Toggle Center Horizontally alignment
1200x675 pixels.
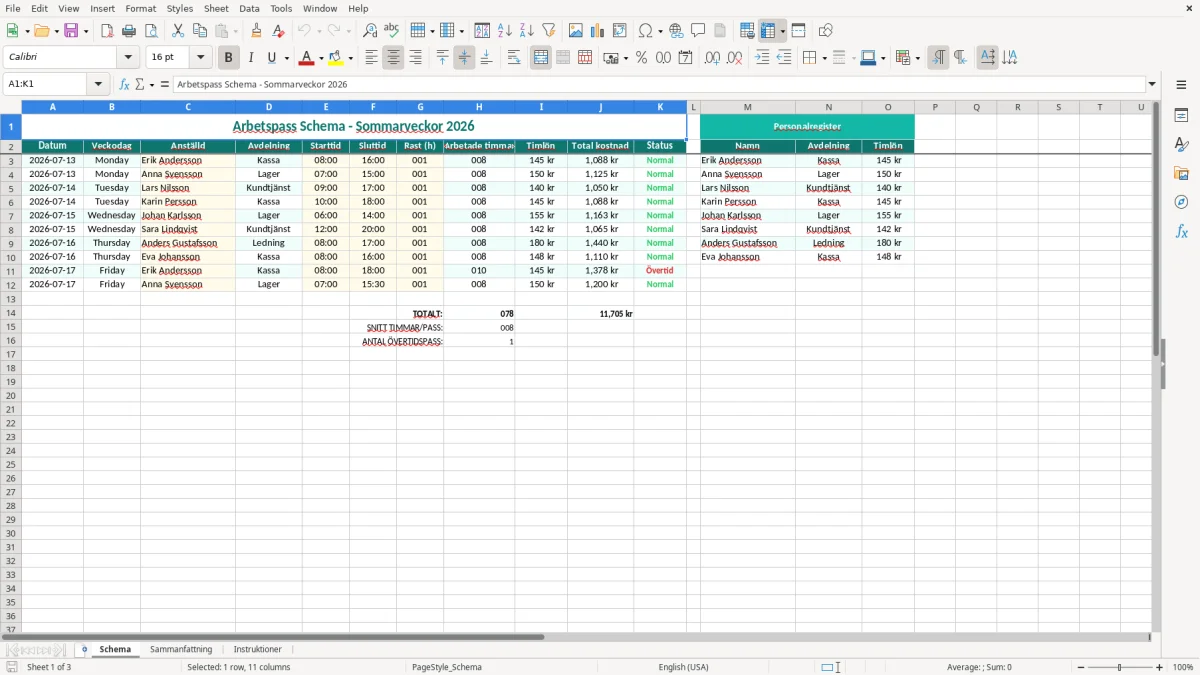393,58
